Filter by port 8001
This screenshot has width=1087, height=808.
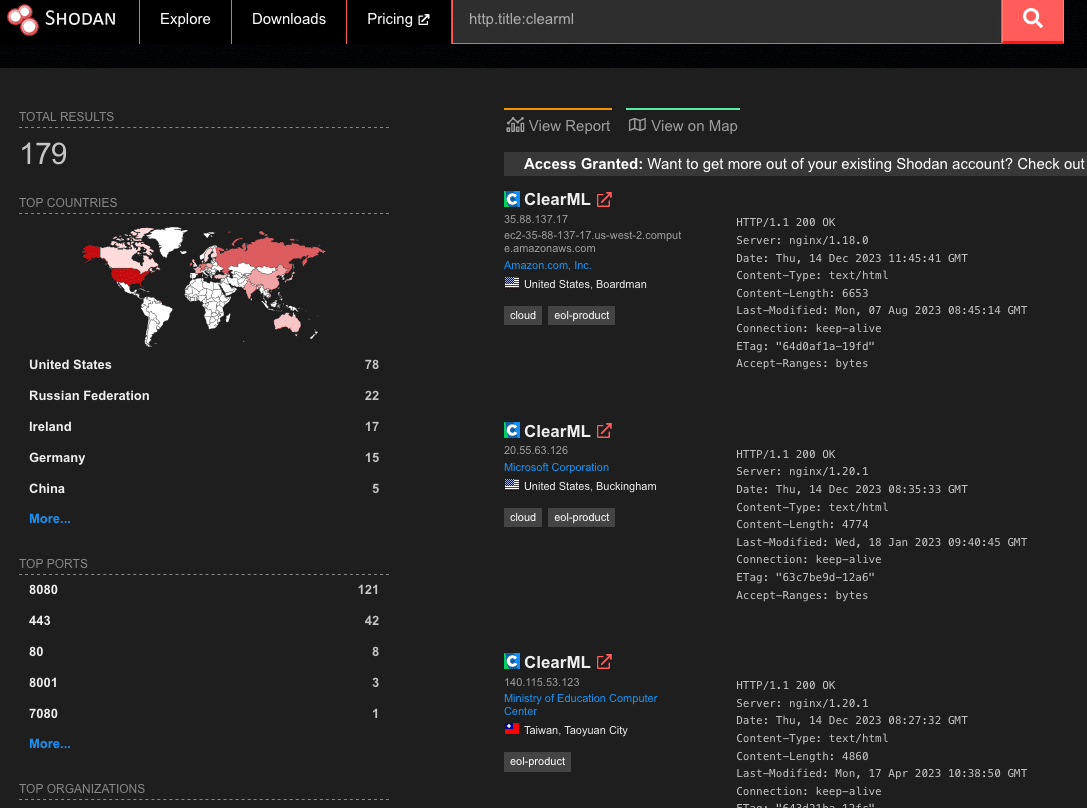point(204,683)
